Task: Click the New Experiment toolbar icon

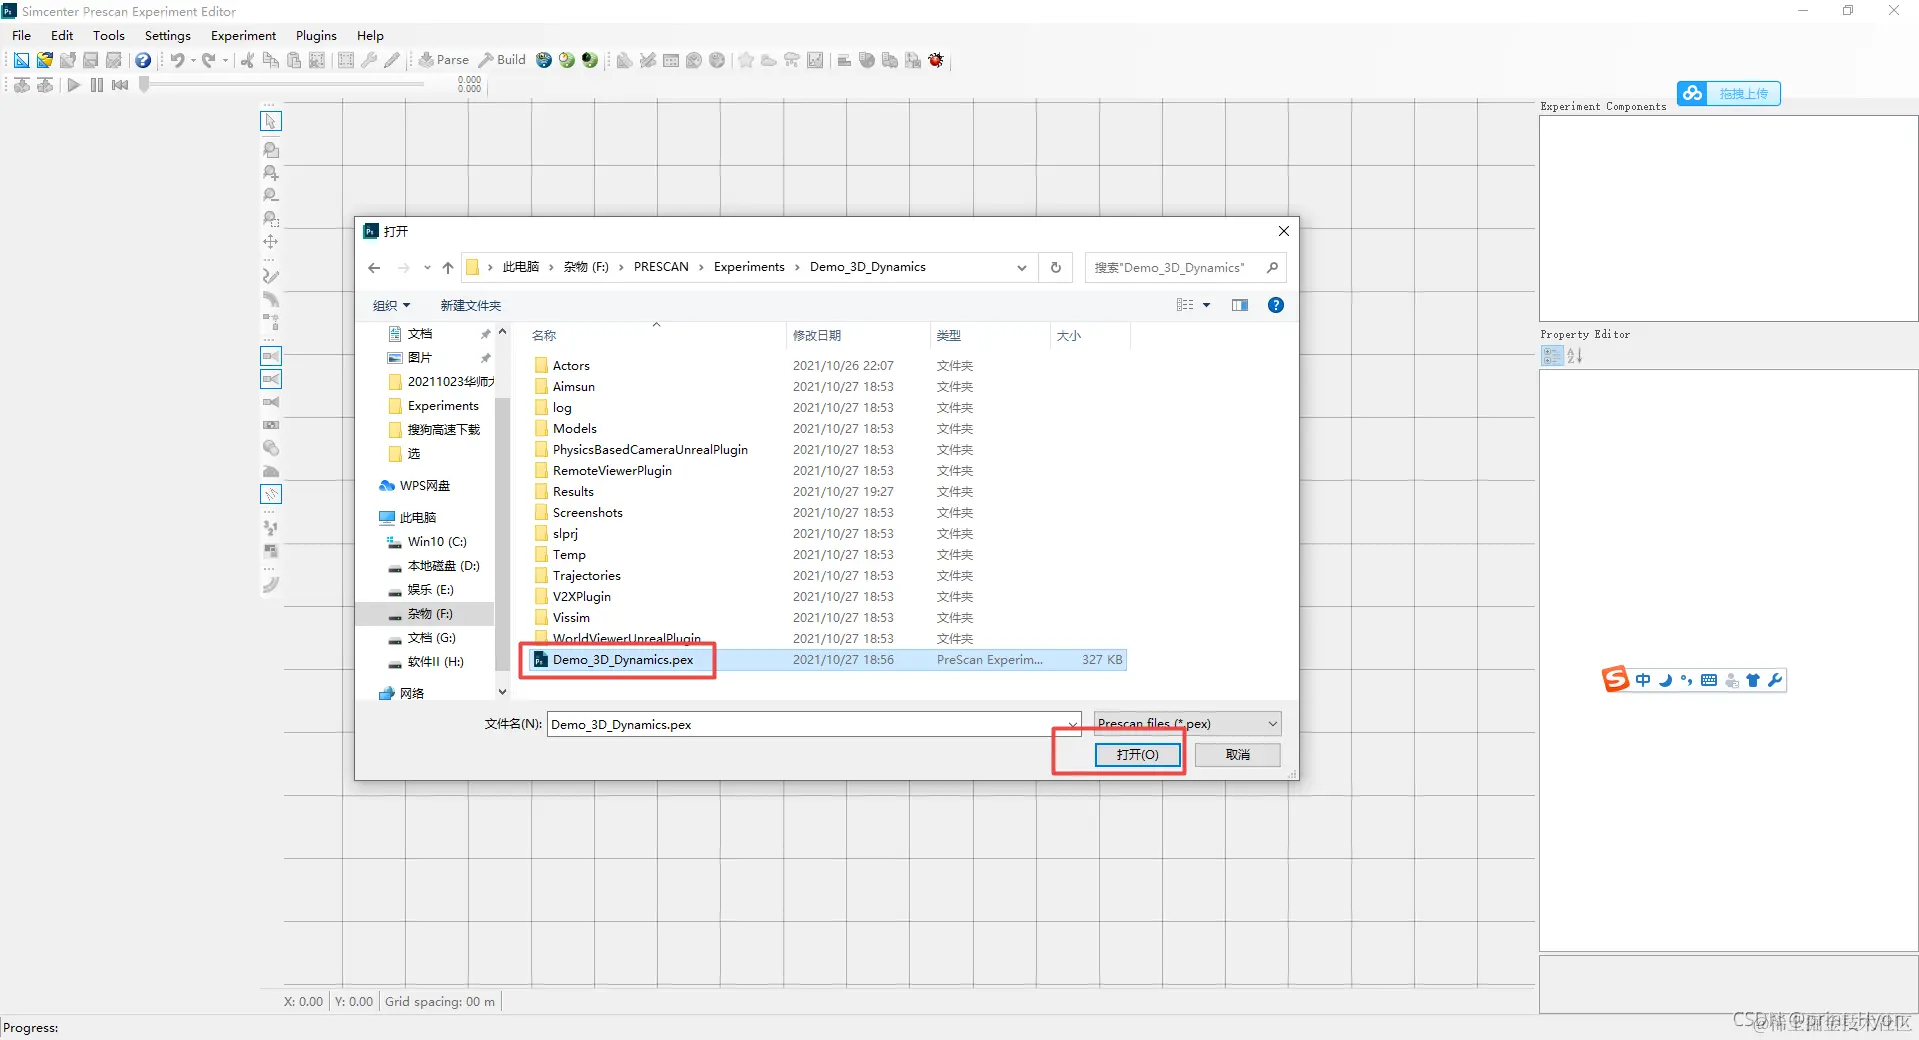Action: pos(21,60)
